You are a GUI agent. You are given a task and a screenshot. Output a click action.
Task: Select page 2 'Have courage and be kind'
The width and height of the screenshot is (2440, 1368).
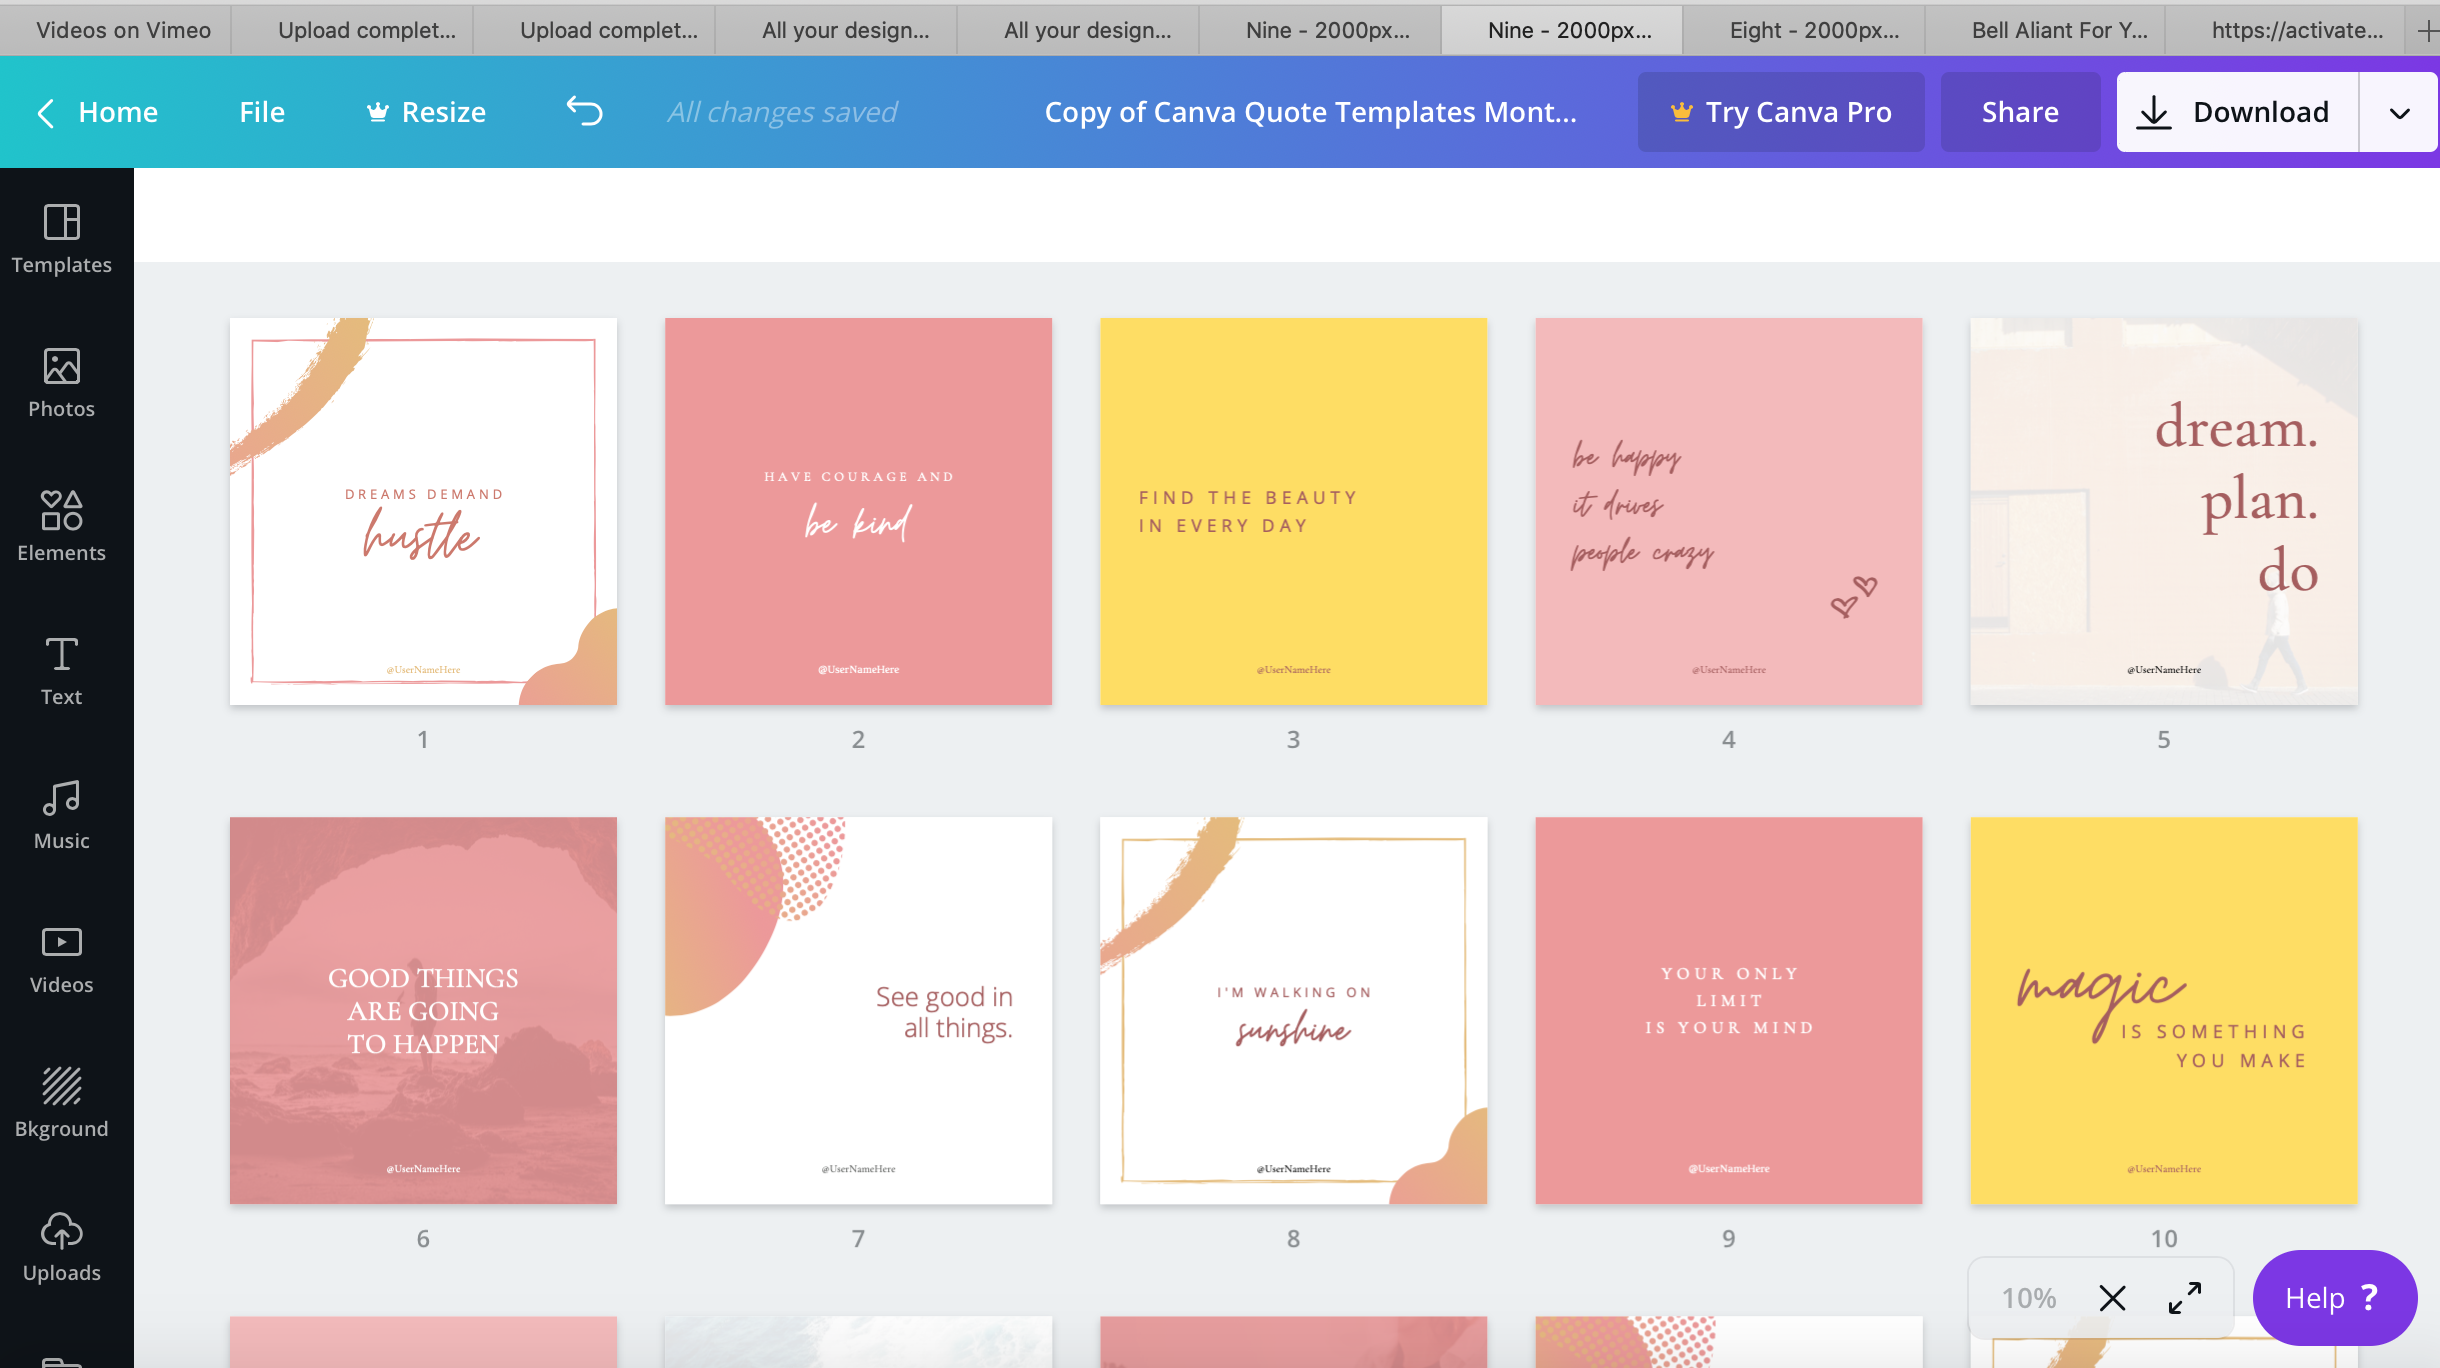(858, 511)
